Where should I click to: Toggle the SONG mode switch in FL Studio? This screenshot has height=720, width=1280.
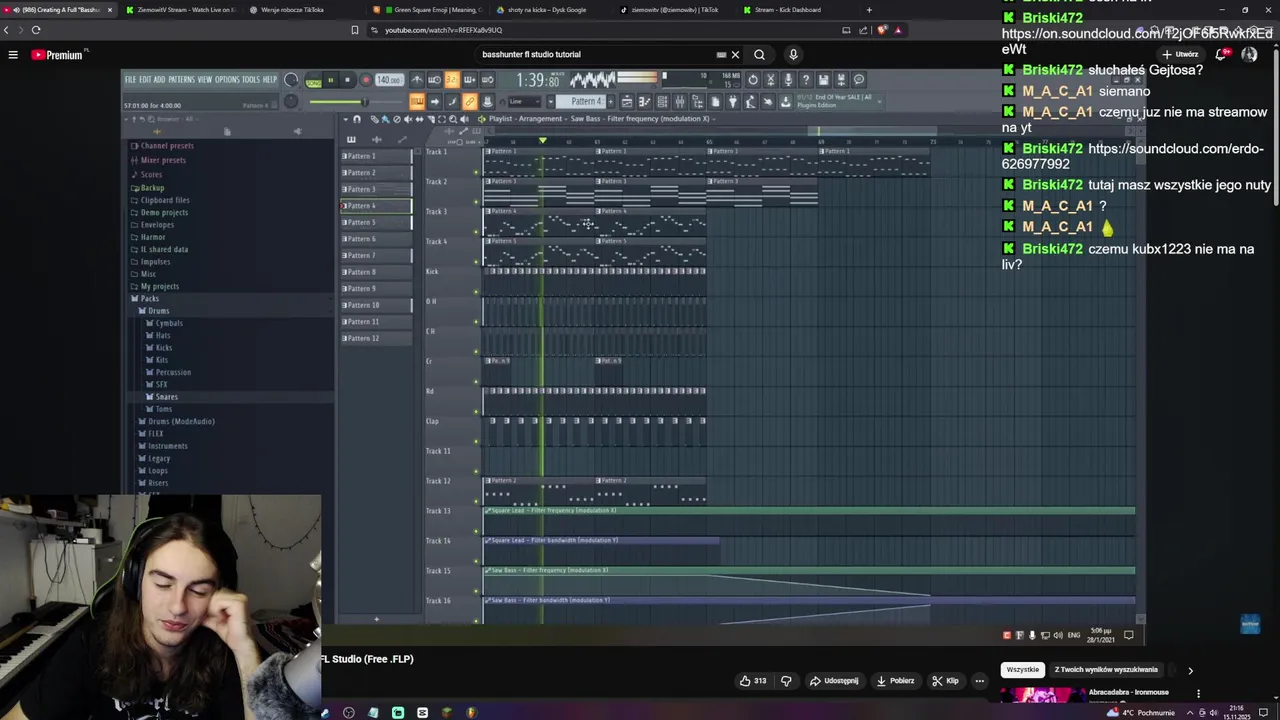click(313, 80)
